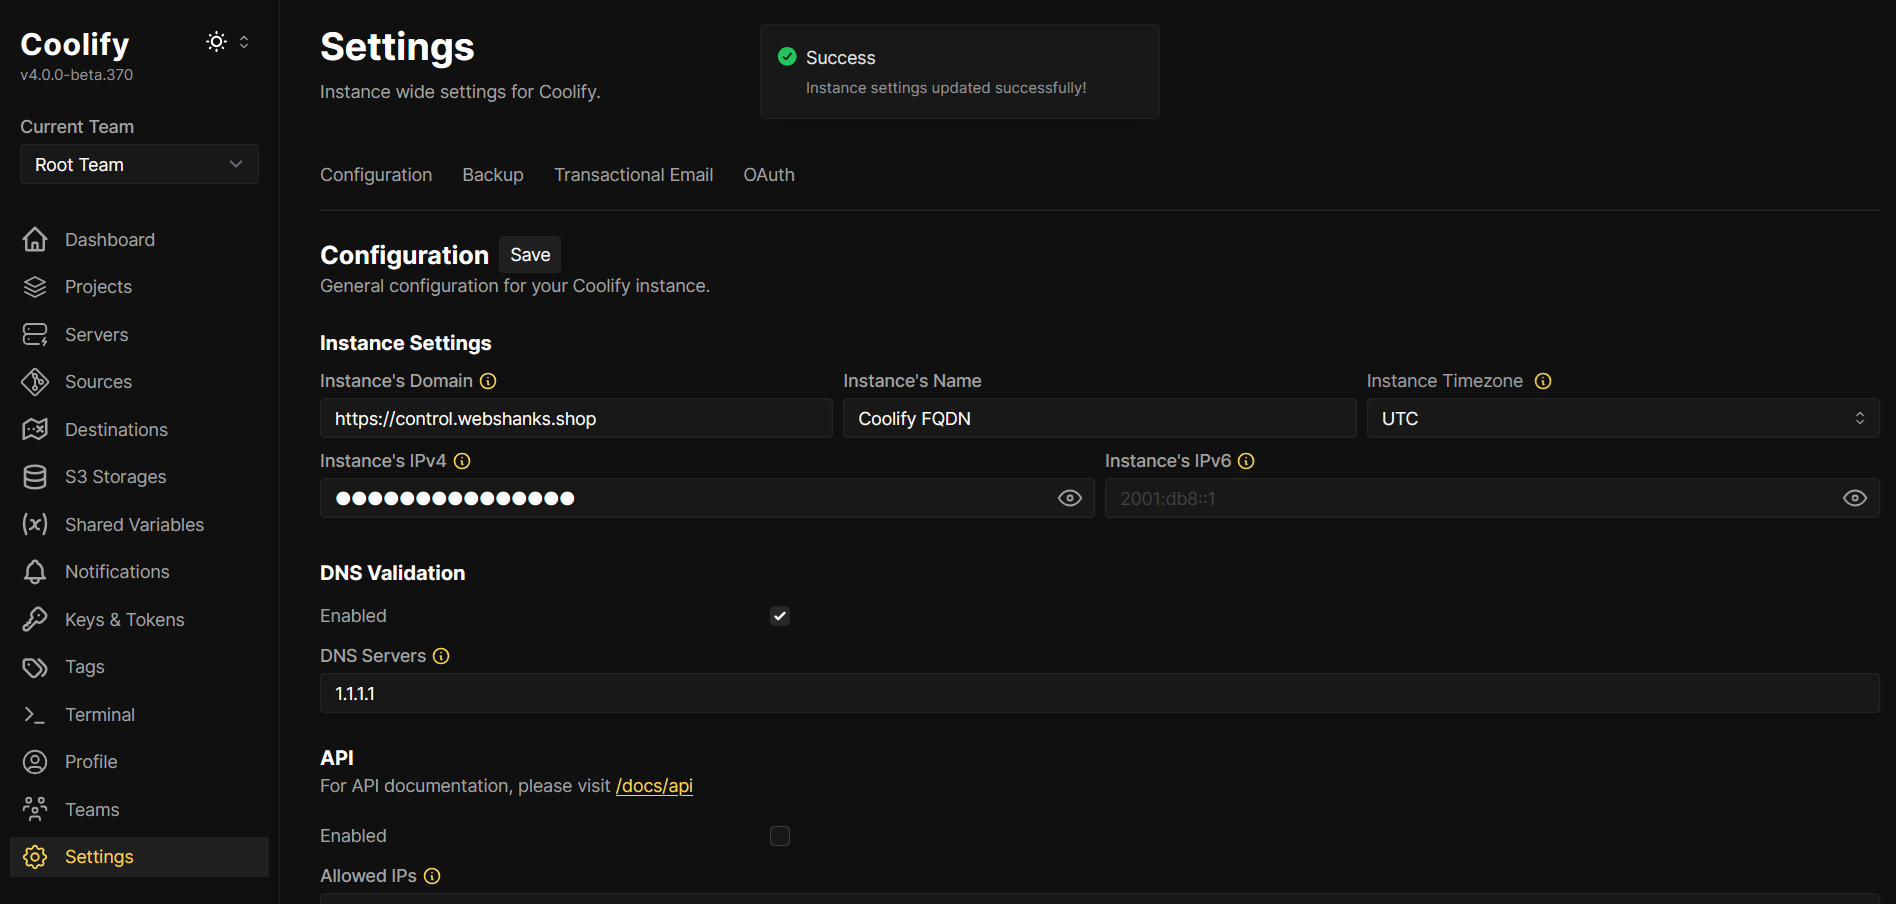Click the Destinations map icon
This screenshot has height=904, width=1896.
pos(35,430)
